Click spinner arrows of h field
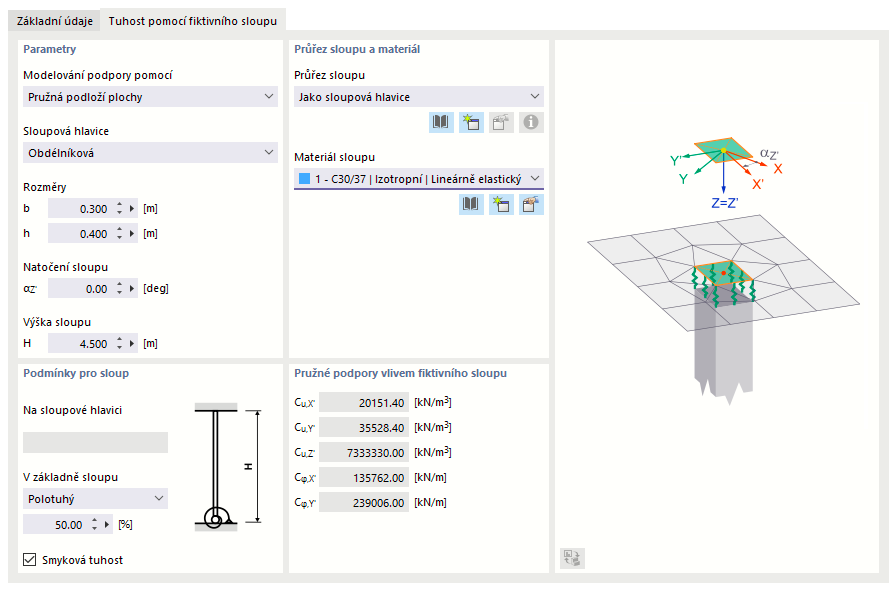 coord(119,233)
